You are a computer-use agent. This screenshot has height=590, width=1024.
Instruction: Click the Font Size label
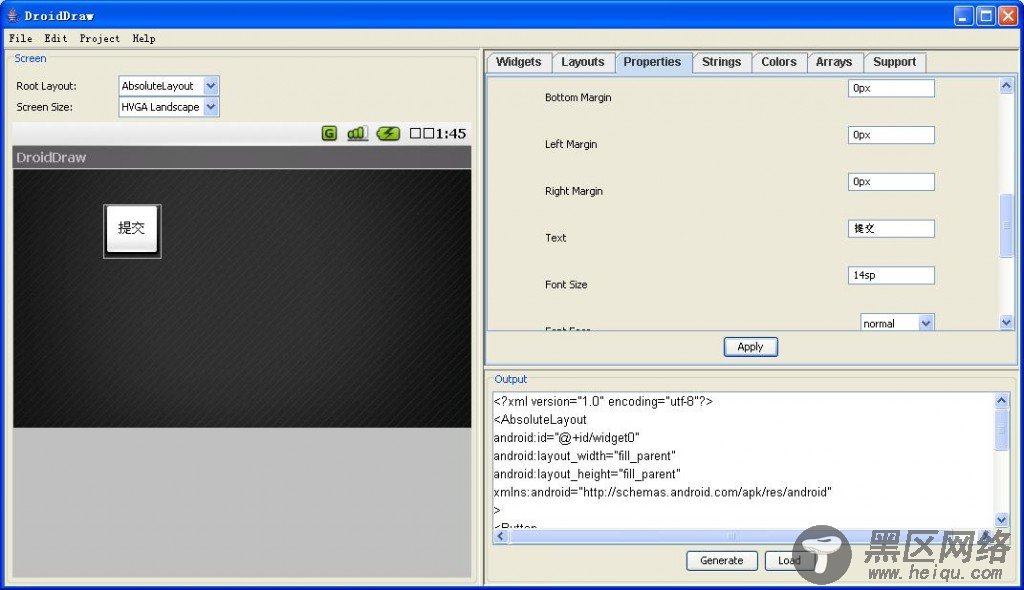(566, 284)
